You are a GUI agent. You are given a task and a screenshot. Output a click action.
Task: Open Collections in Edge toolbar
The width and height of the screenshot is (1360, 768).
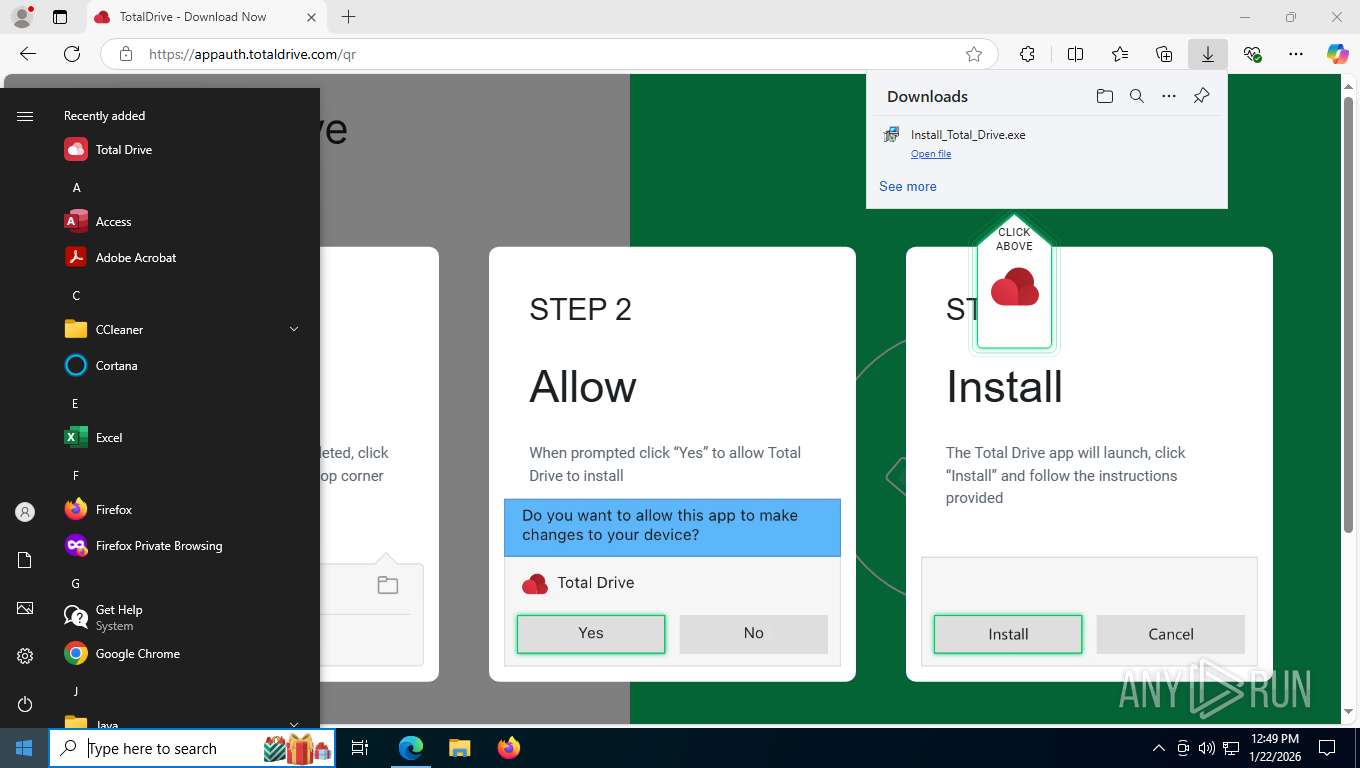pyautogui.click(x=1164, y=54)
